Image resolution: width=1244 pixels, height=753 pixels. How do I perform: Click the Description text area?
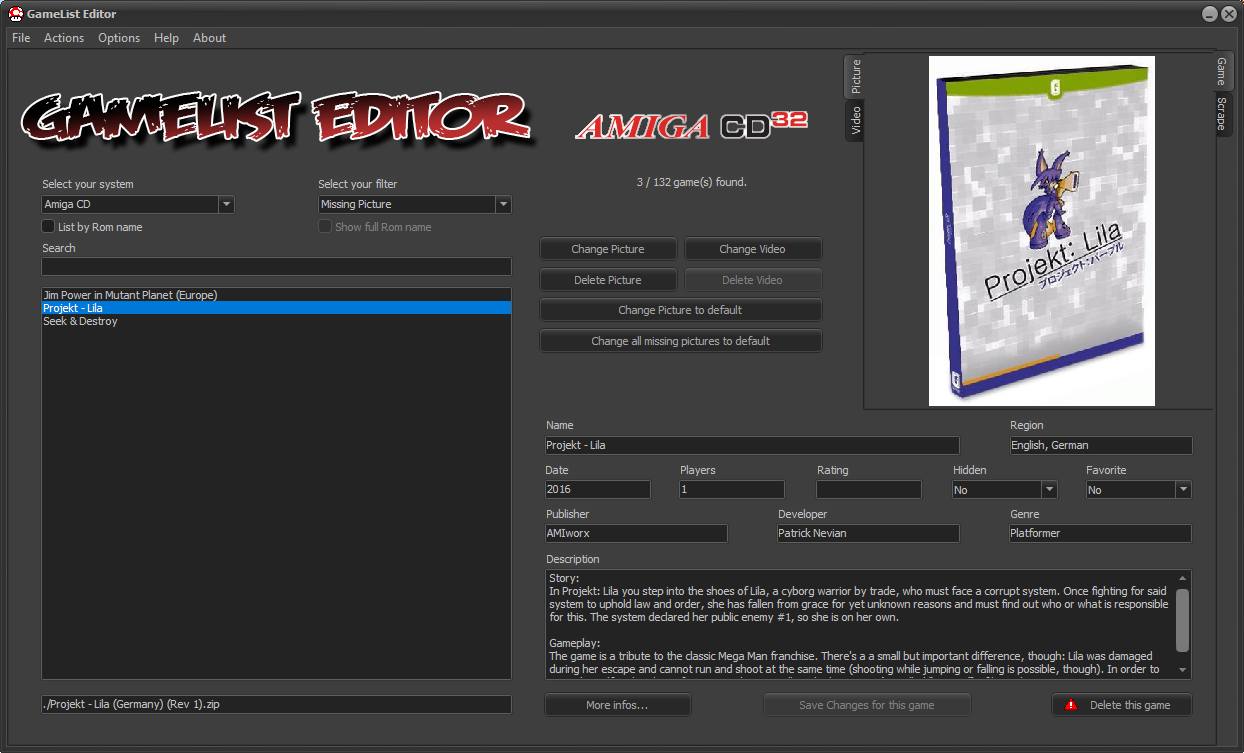coord(860,624)
